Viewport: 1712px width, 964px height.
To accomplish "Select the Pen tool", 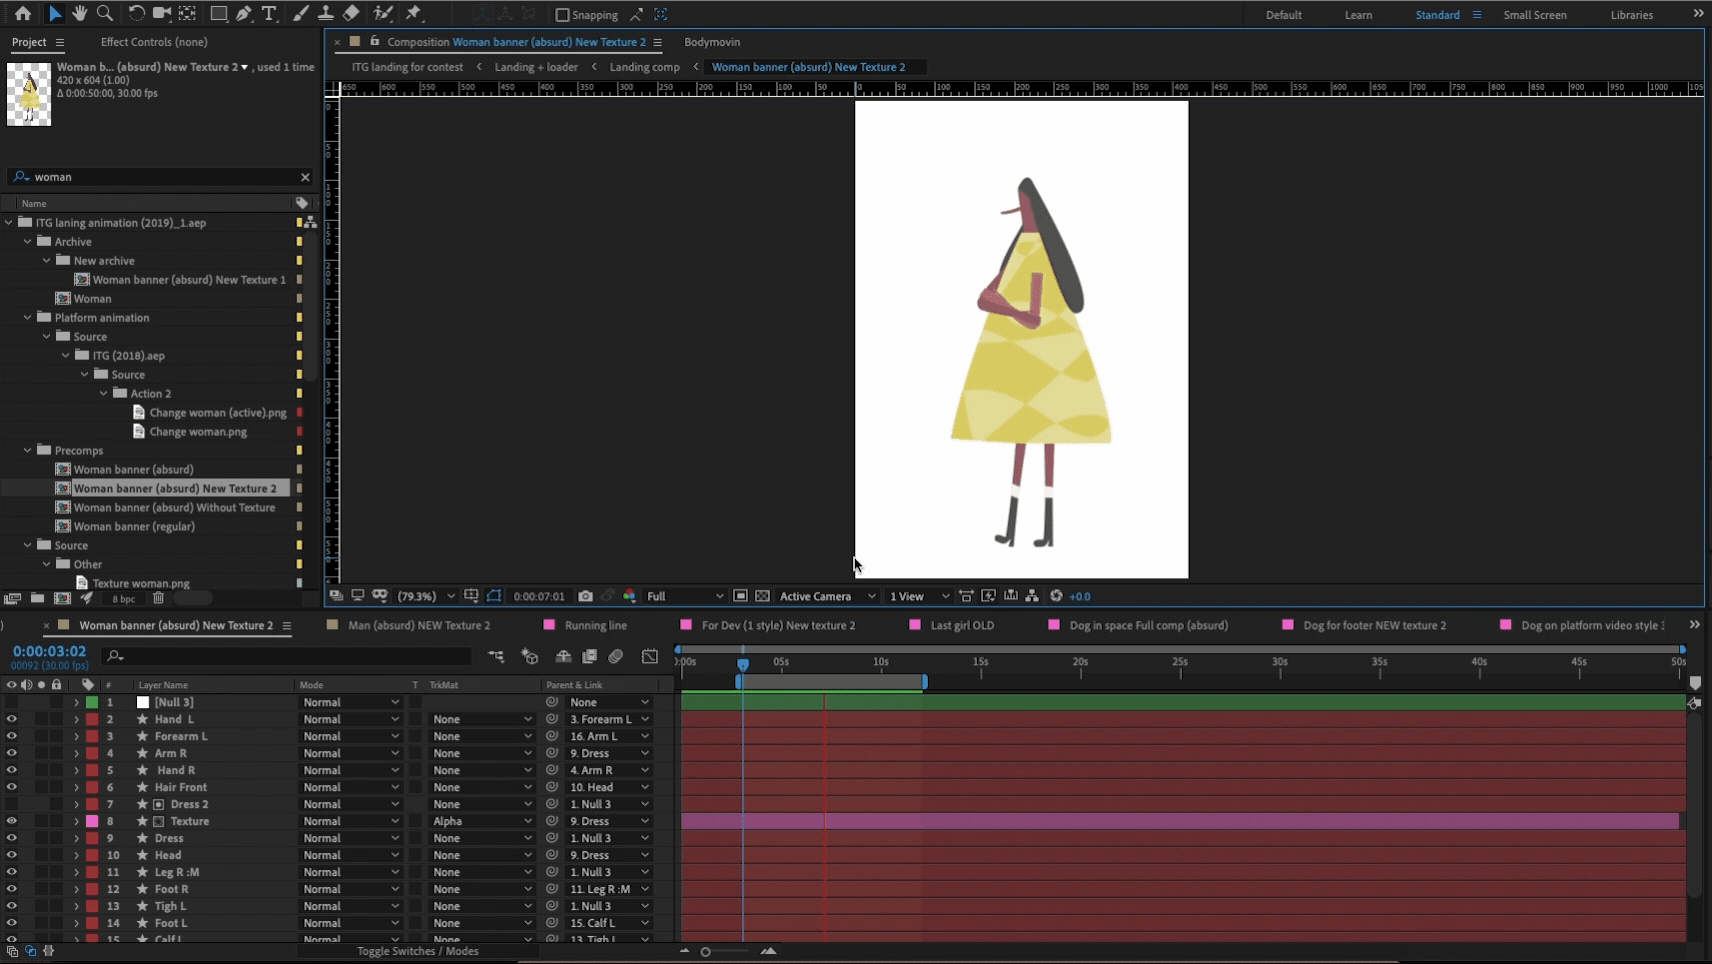I will pyautogui.click(x=244, y=14).
